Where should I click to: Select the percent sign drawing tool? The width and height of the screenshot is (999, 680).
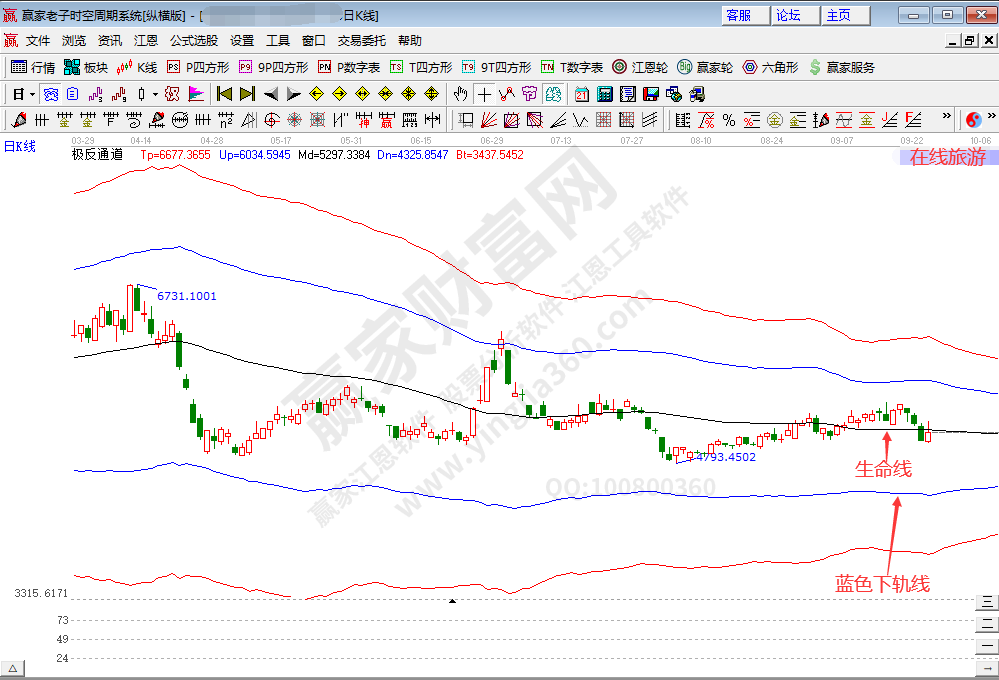tap(728, 120)
